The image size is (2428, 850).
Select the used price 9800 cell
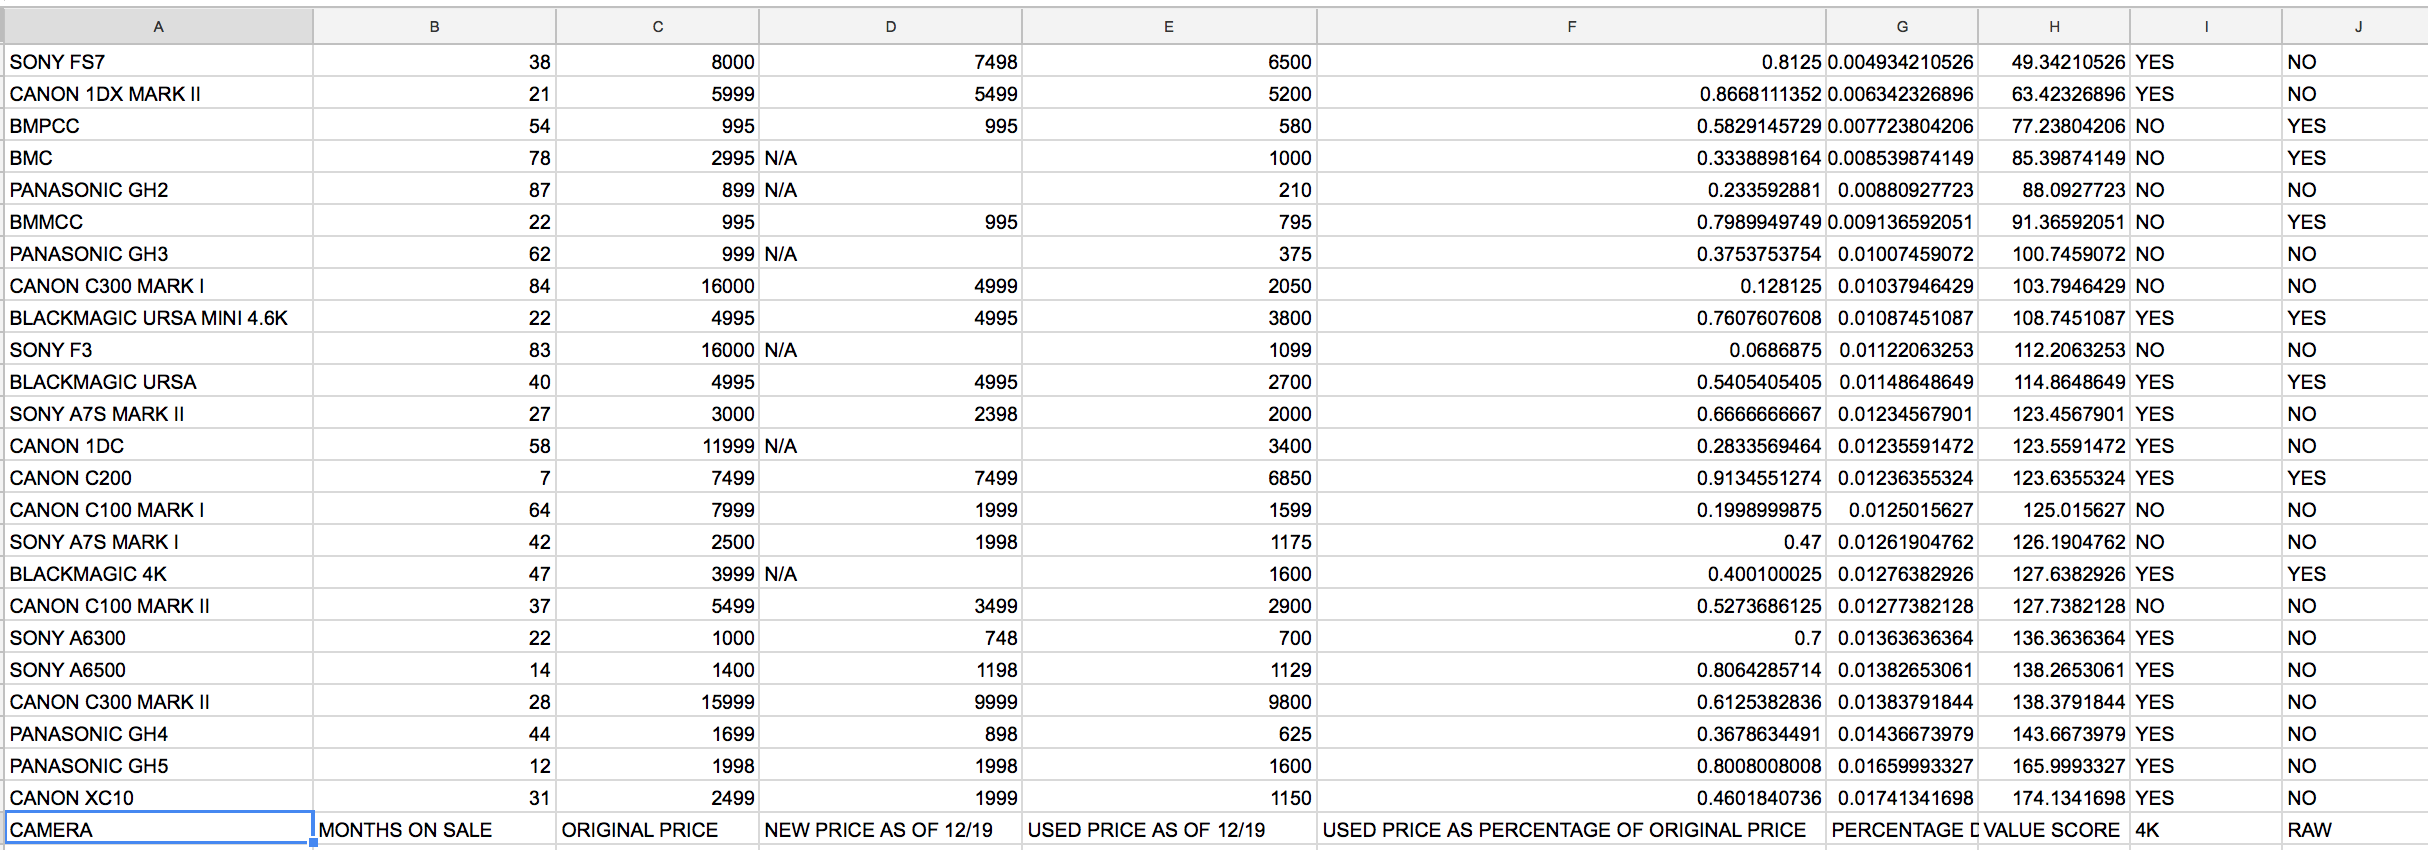(1168, 702)
